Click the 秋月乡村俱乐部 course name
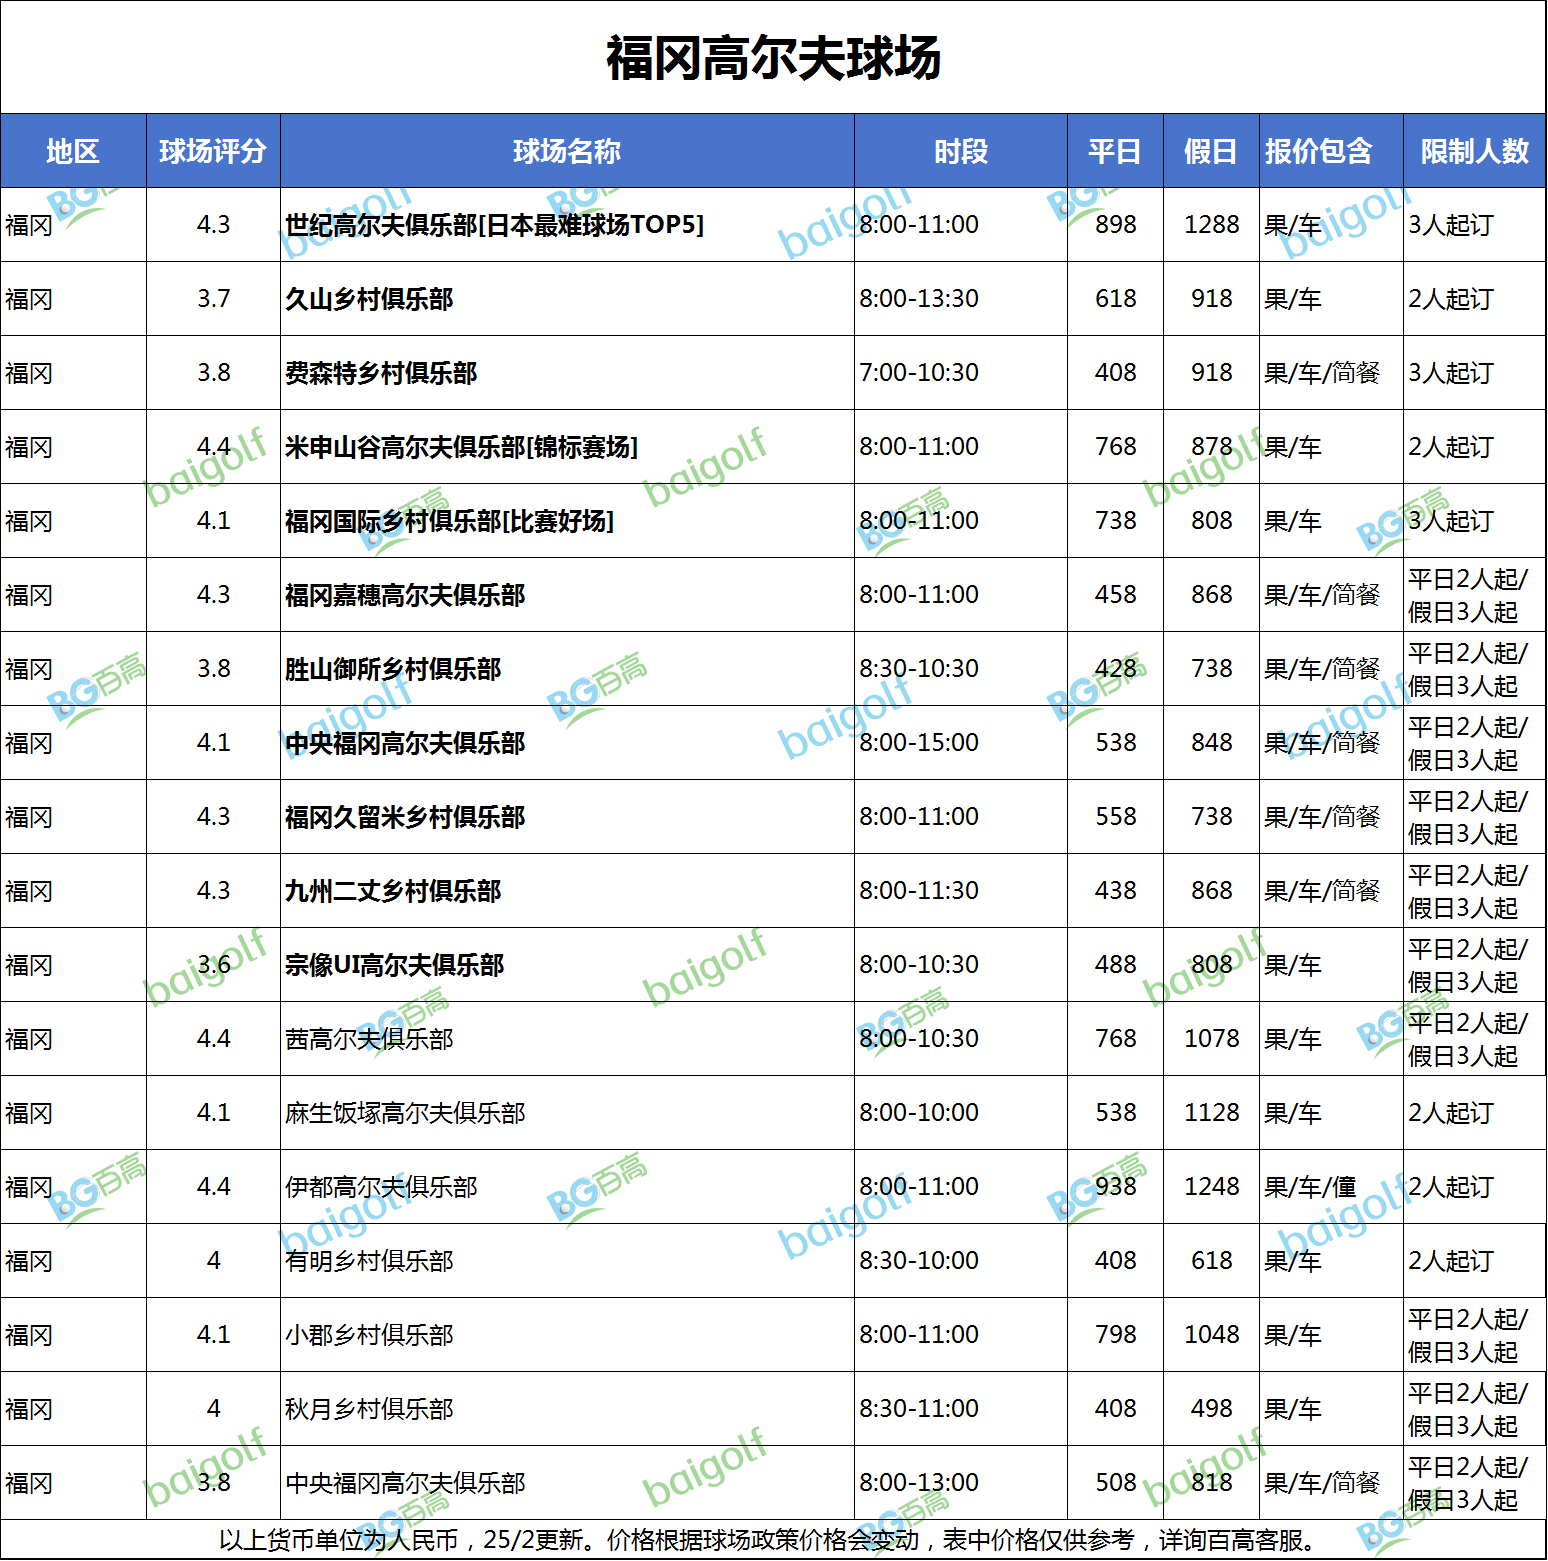 [x=369, y=1409]
